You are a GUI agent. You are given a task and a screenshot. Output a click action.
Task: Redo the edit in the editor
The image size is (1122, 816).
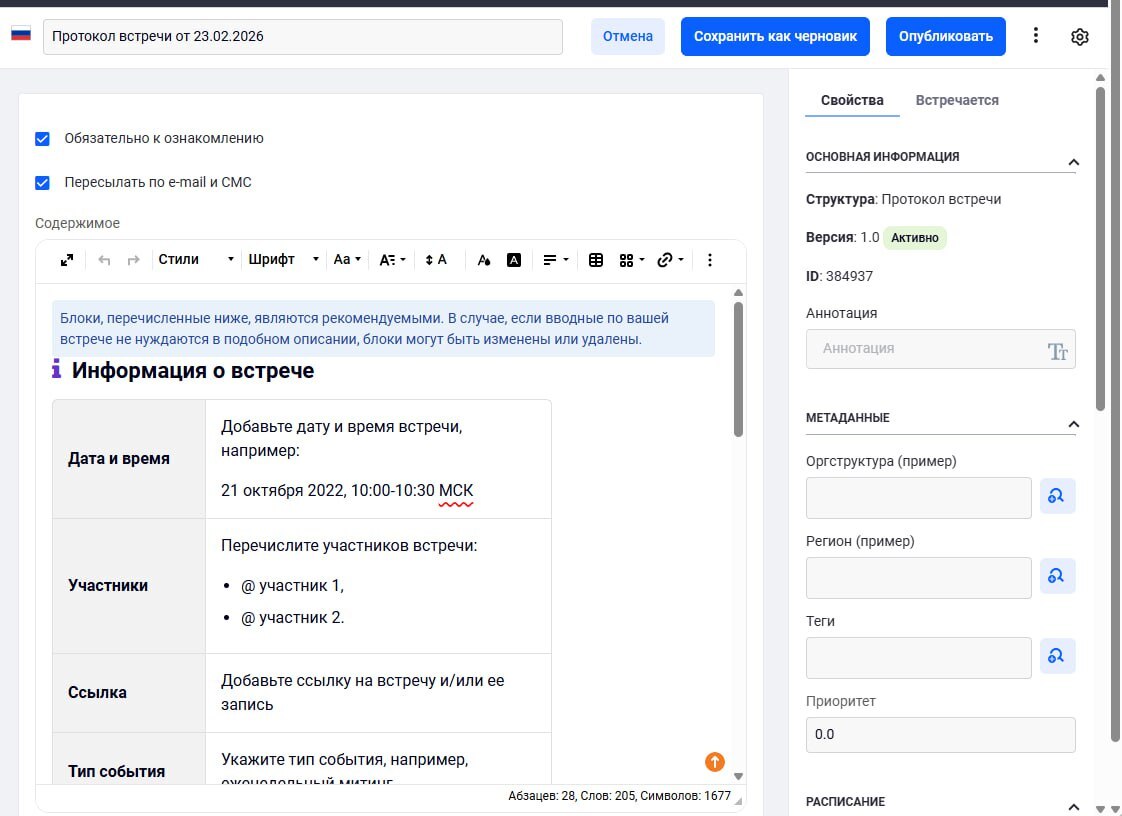coord(133,260)
